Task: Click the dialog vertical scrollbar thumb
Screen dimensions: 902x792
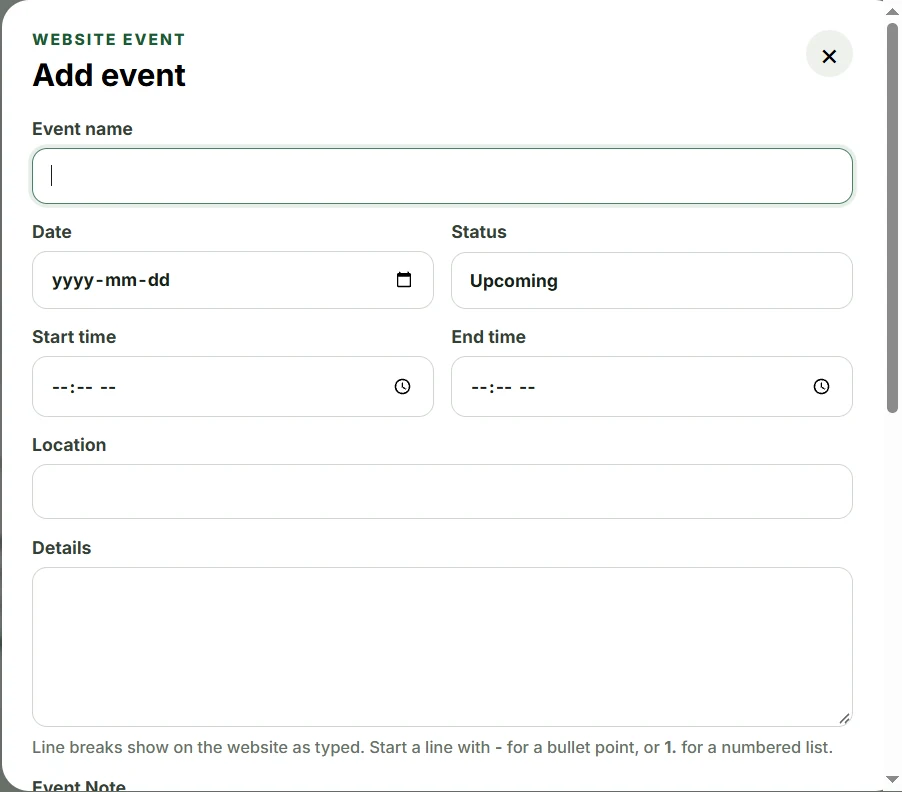Action: (x=892, y=217)
